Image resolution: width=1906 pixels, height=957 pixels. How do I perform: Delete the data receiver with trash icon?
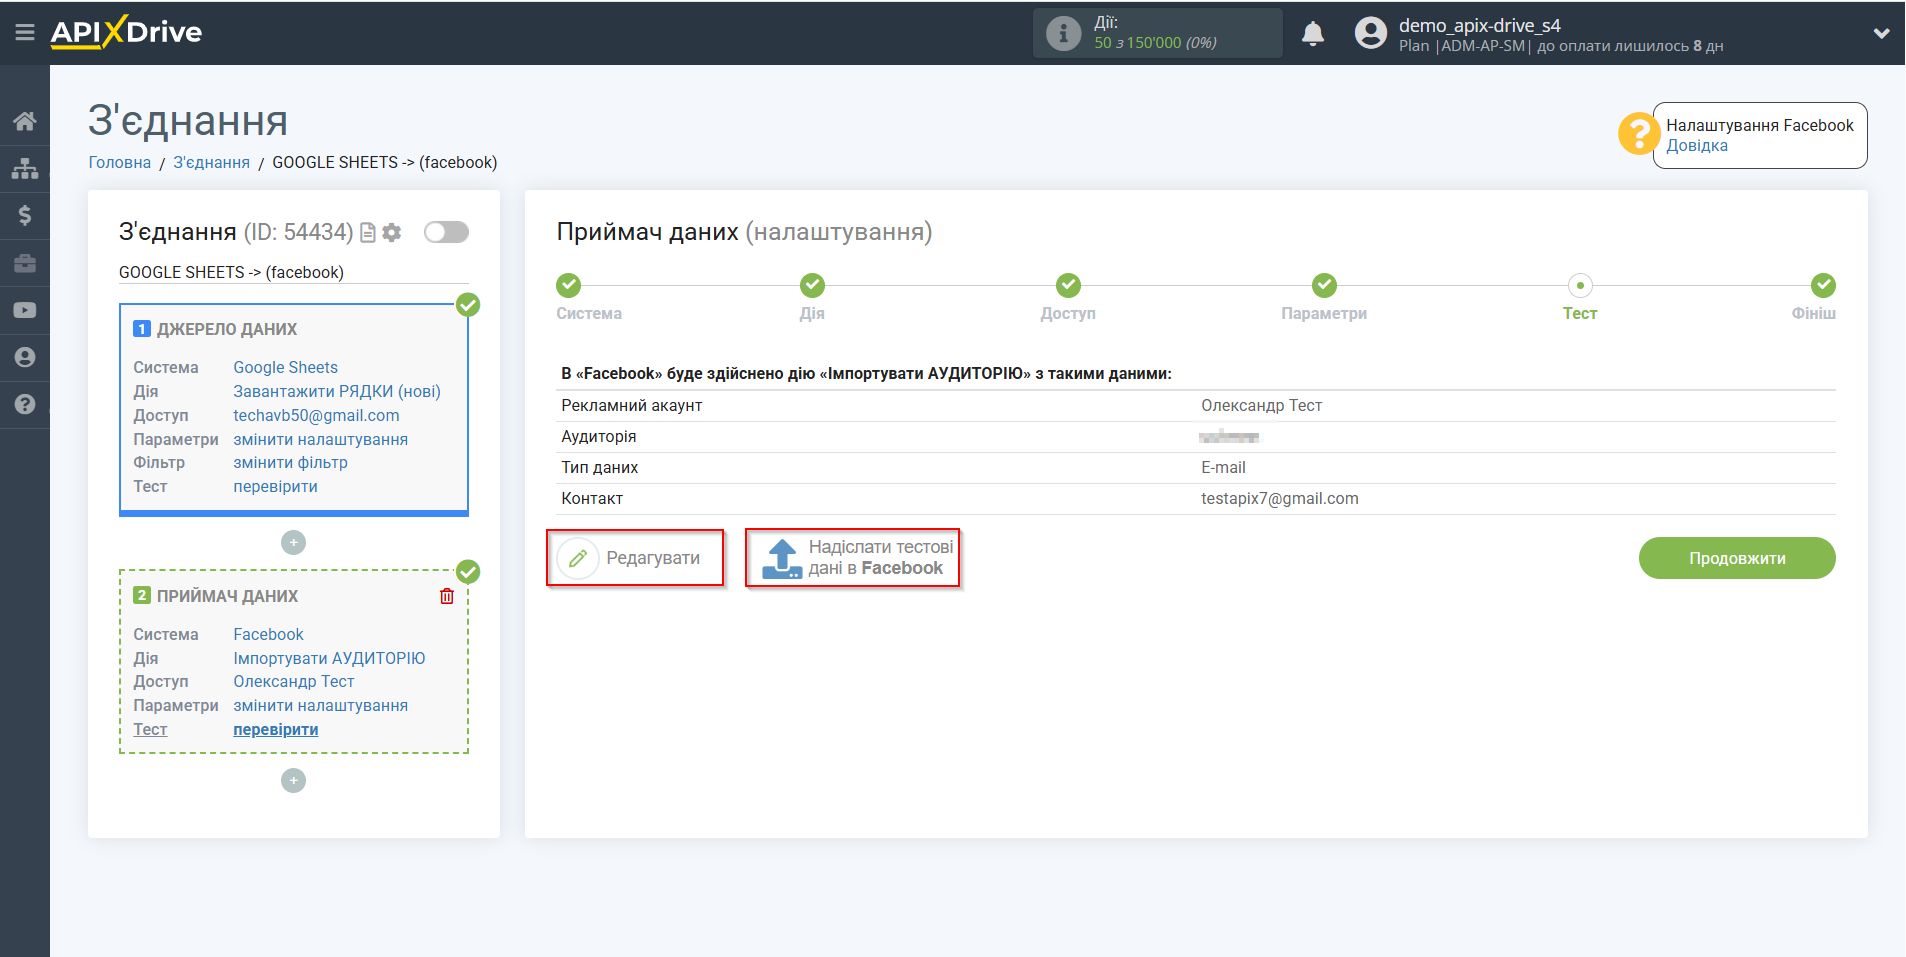pos(447,596)
